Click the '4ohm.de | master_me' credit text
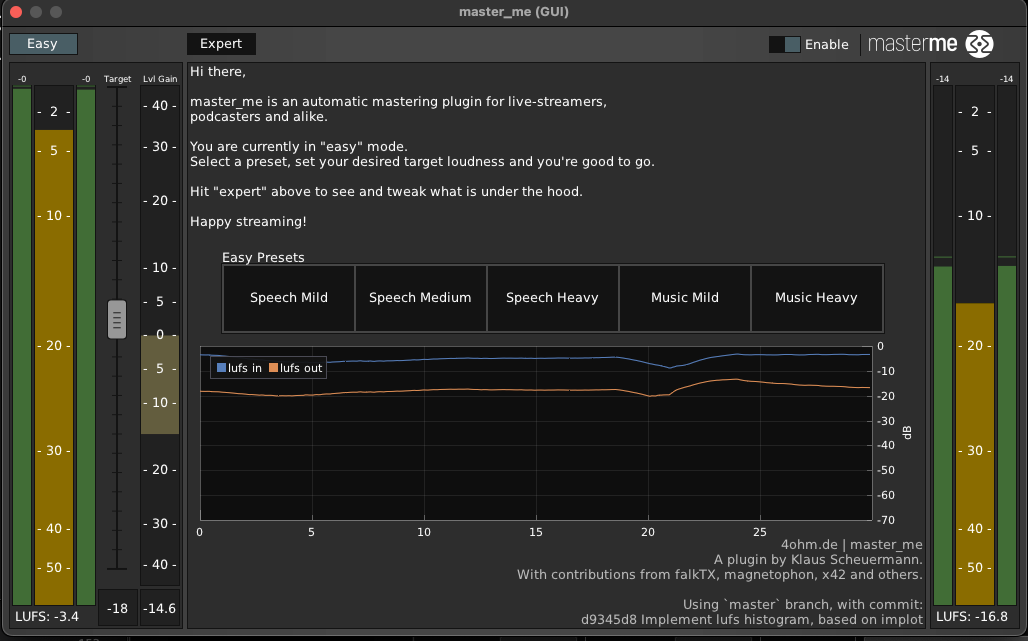 tap(852, 545)
